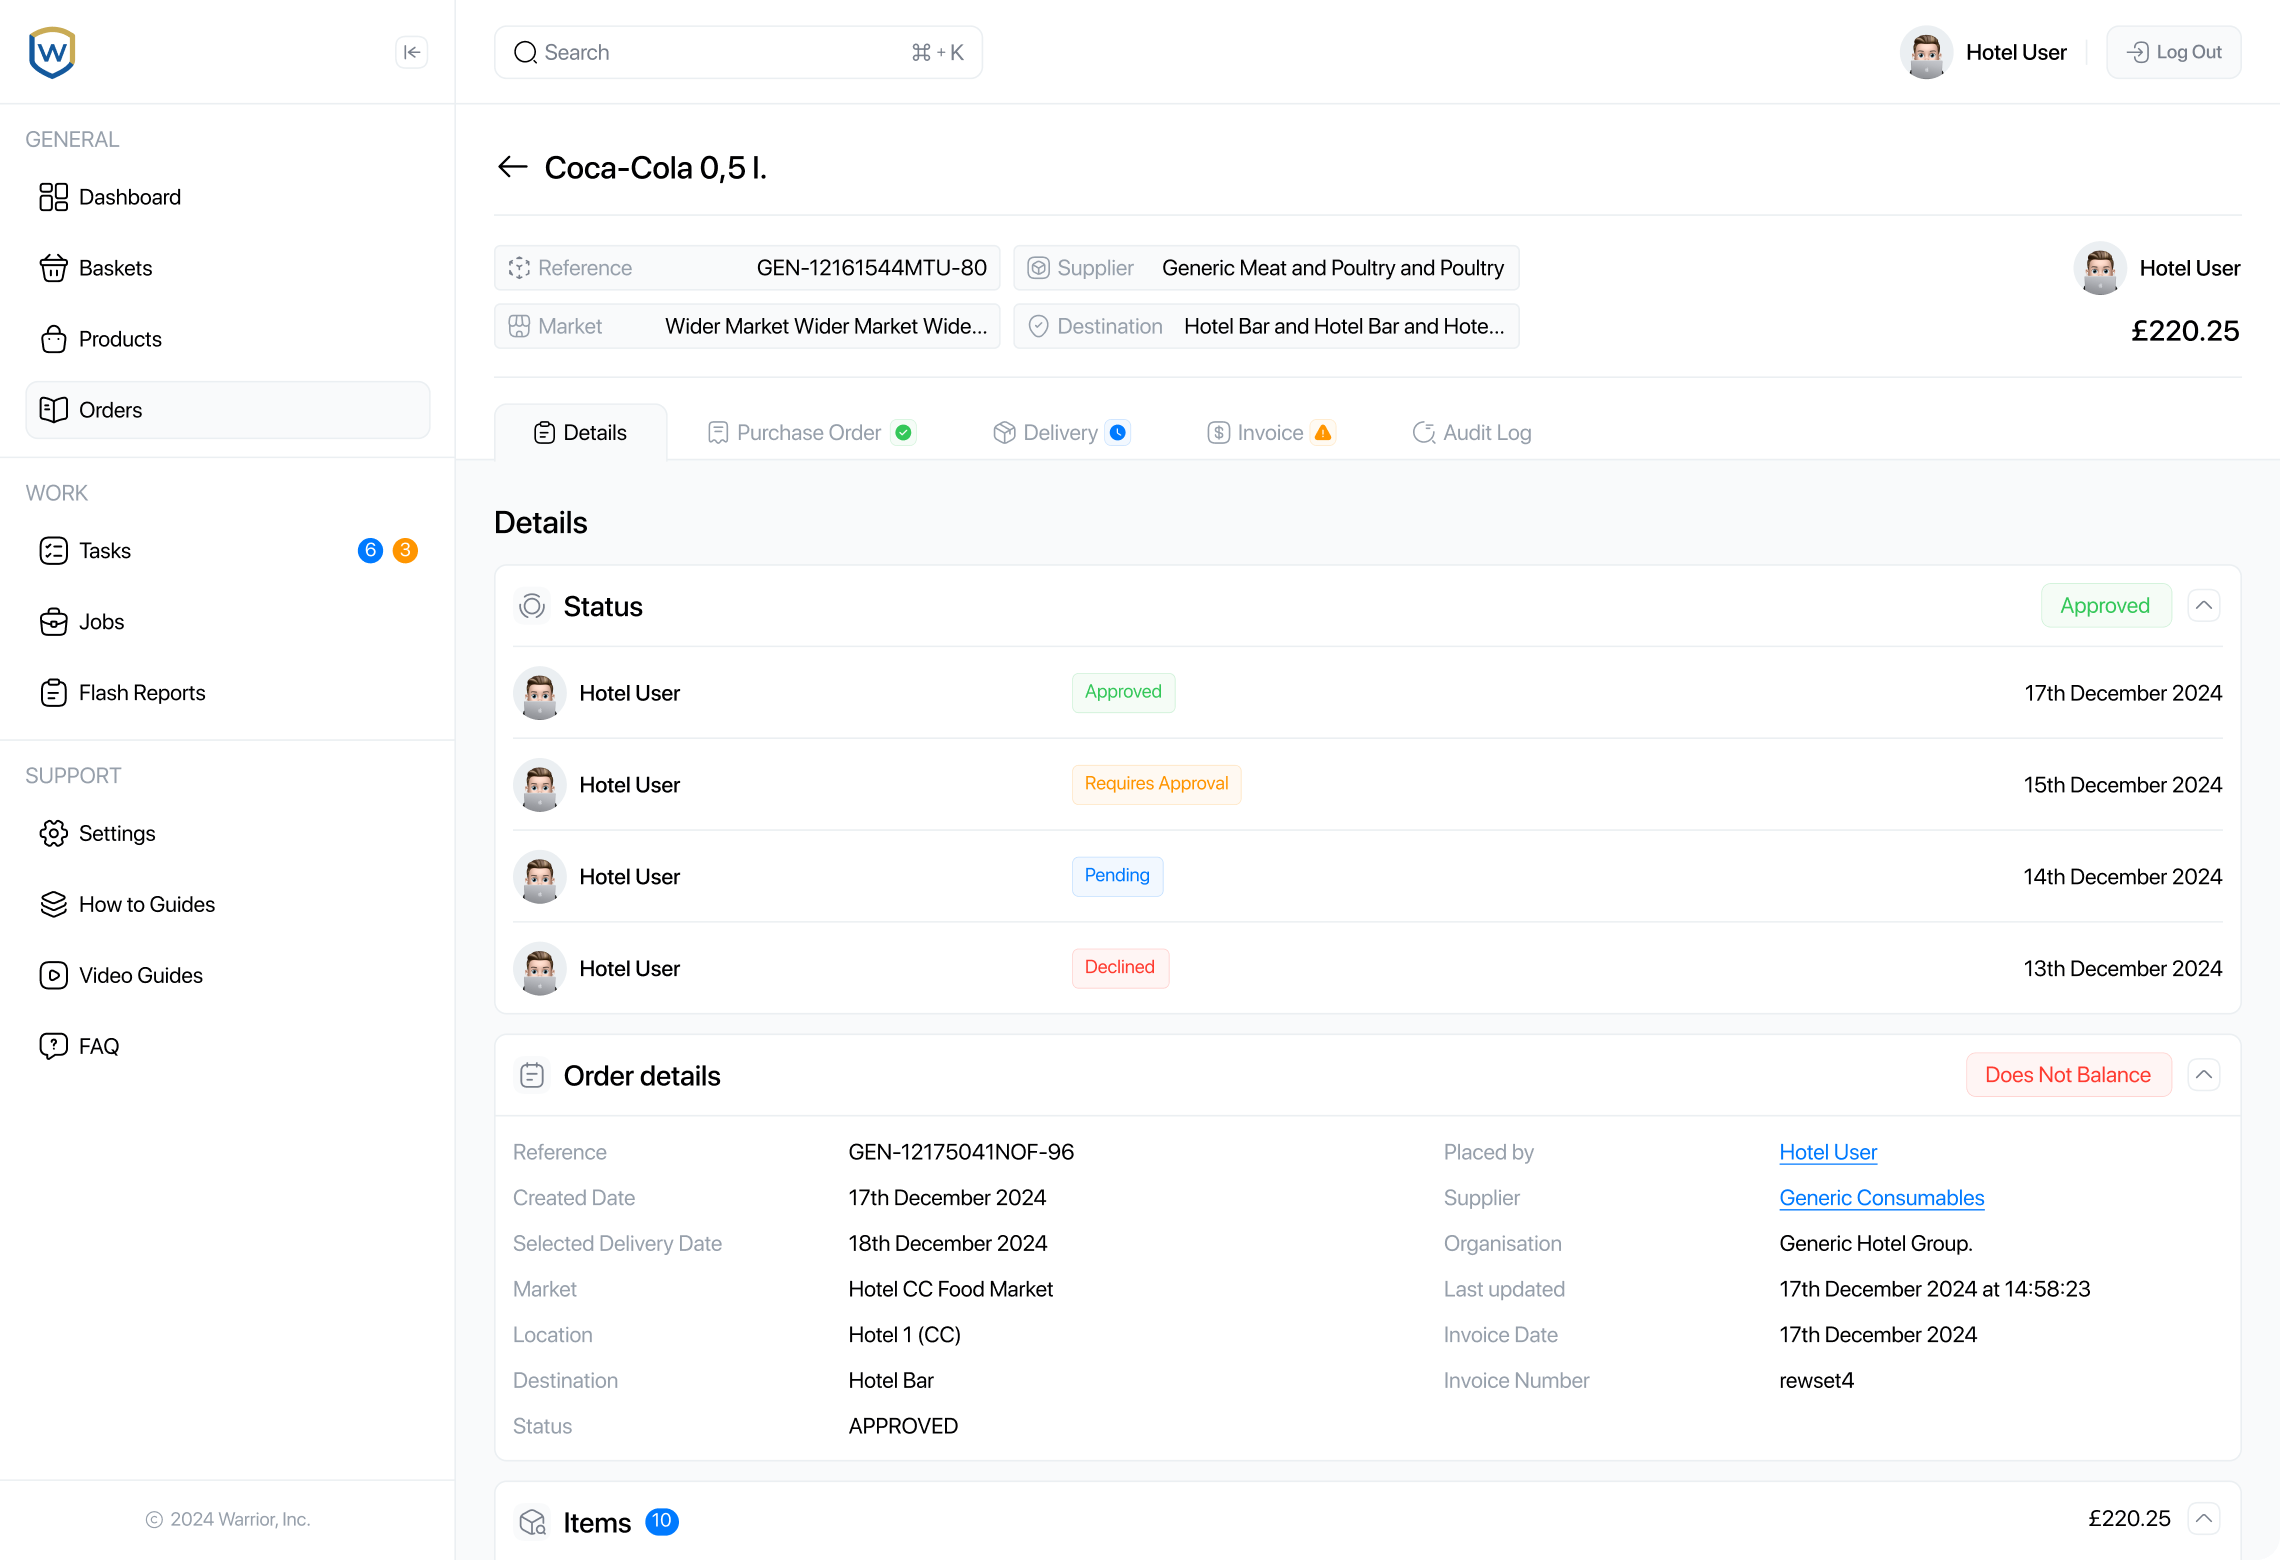Screen dimensions: 2280x1560
Task: Click the blue Tasks badge showing 6
Action: click(370, 551)
